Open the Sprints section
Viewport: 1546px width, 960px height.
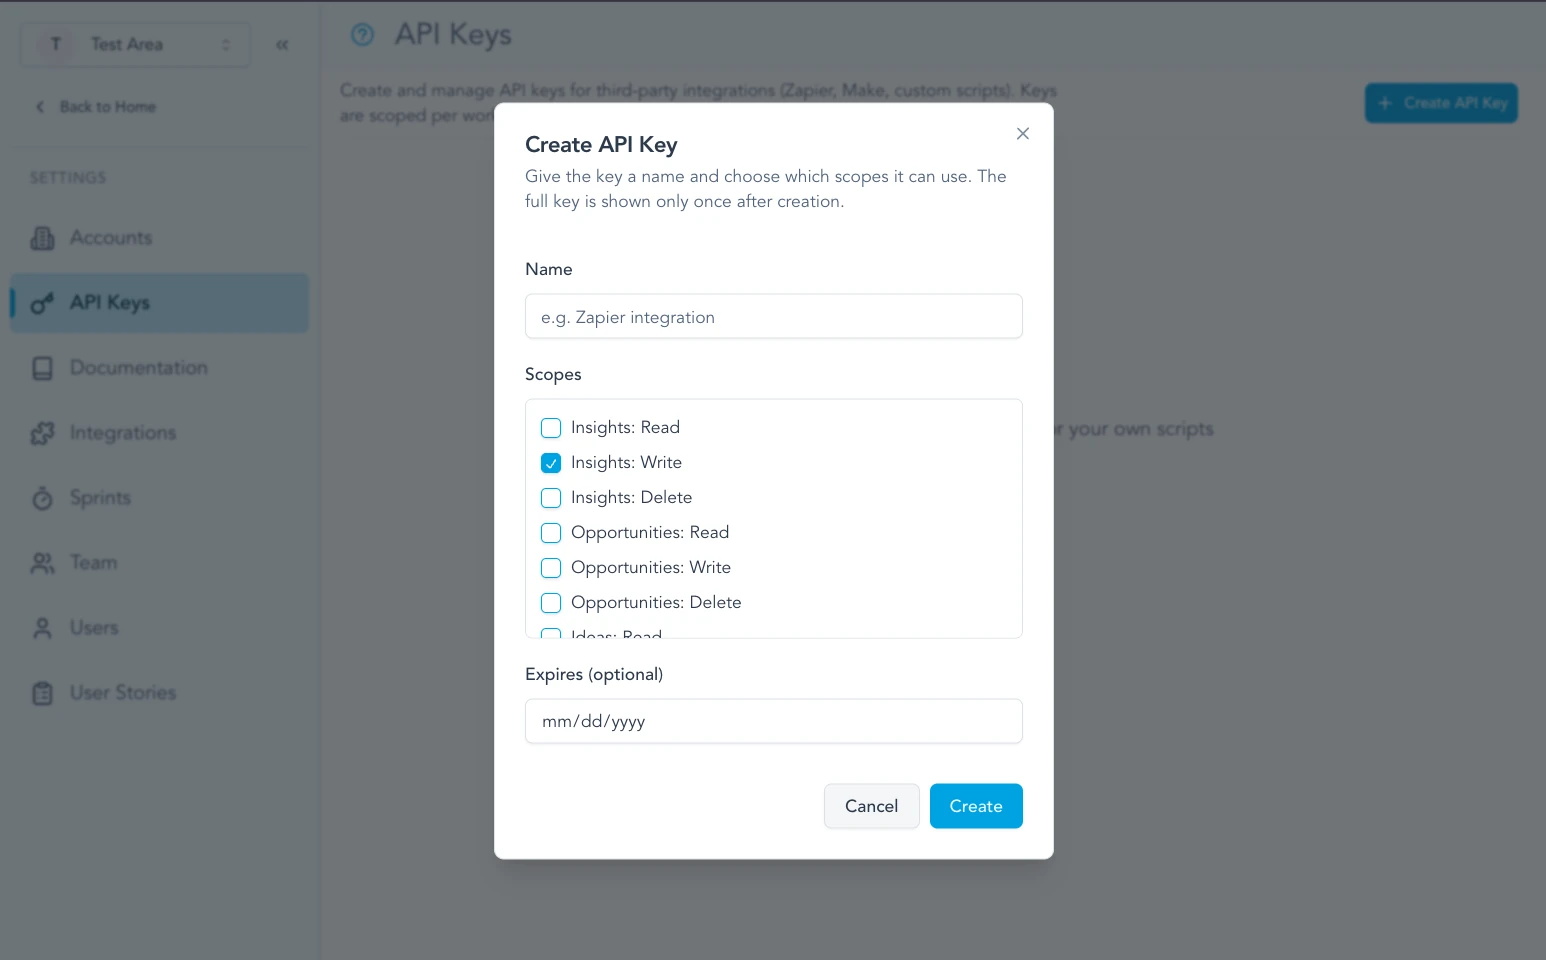[x=100, y=498]
